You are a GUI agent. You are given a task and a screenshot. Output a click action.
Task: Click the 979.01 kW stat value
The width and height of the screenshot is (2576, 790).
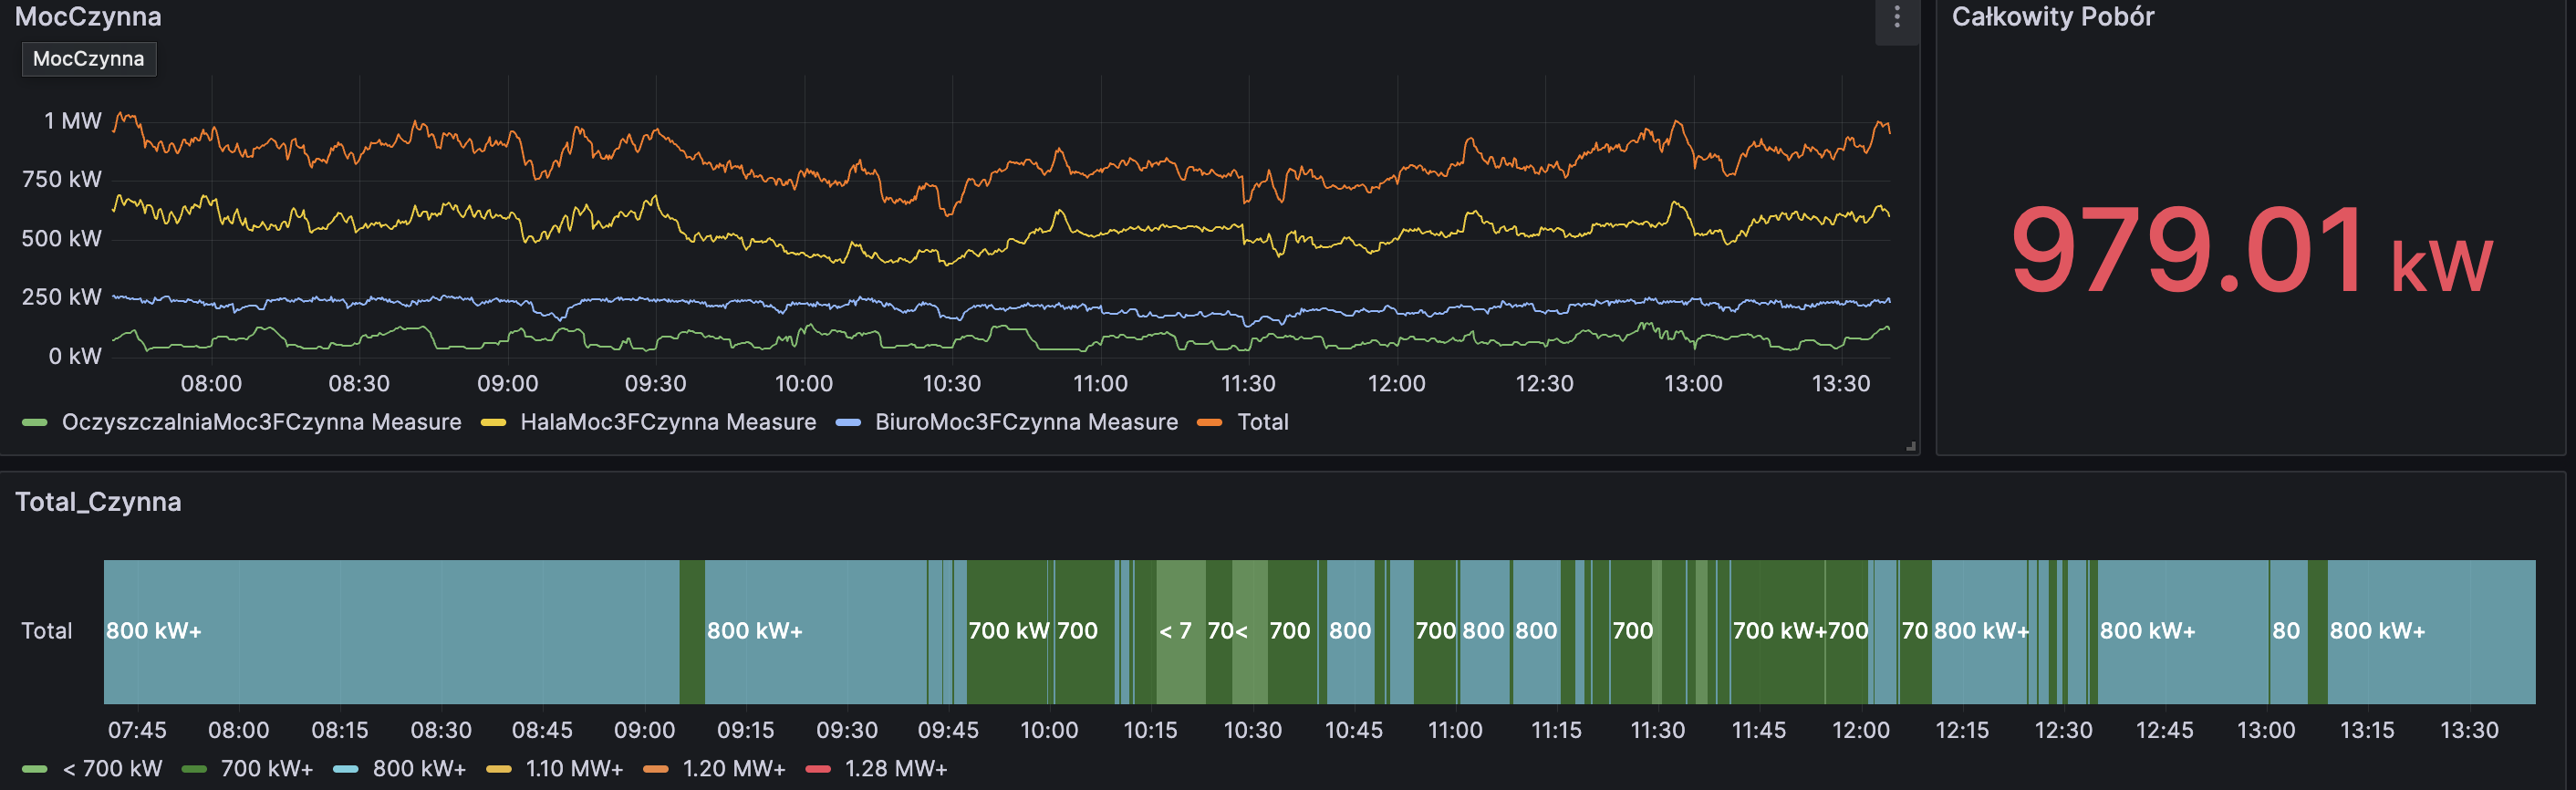(x=2250, y=250)
